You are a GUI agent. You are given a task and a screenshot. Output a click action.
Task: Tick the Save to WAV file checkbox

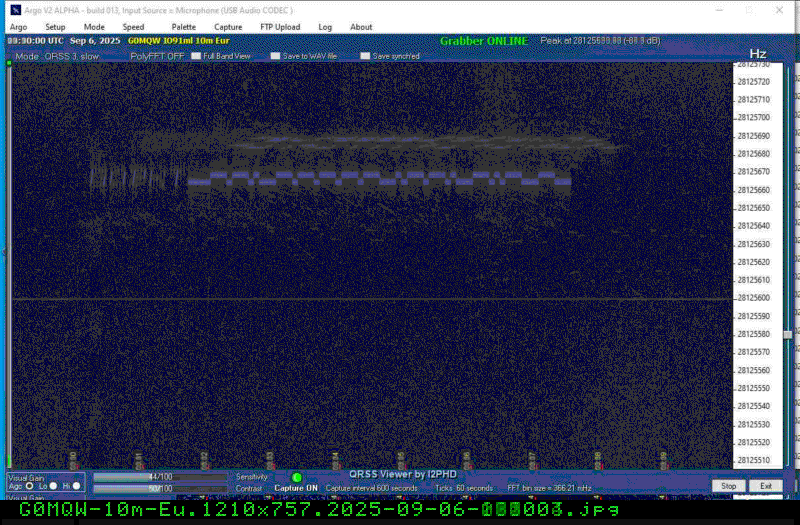[x=276, y=56]
